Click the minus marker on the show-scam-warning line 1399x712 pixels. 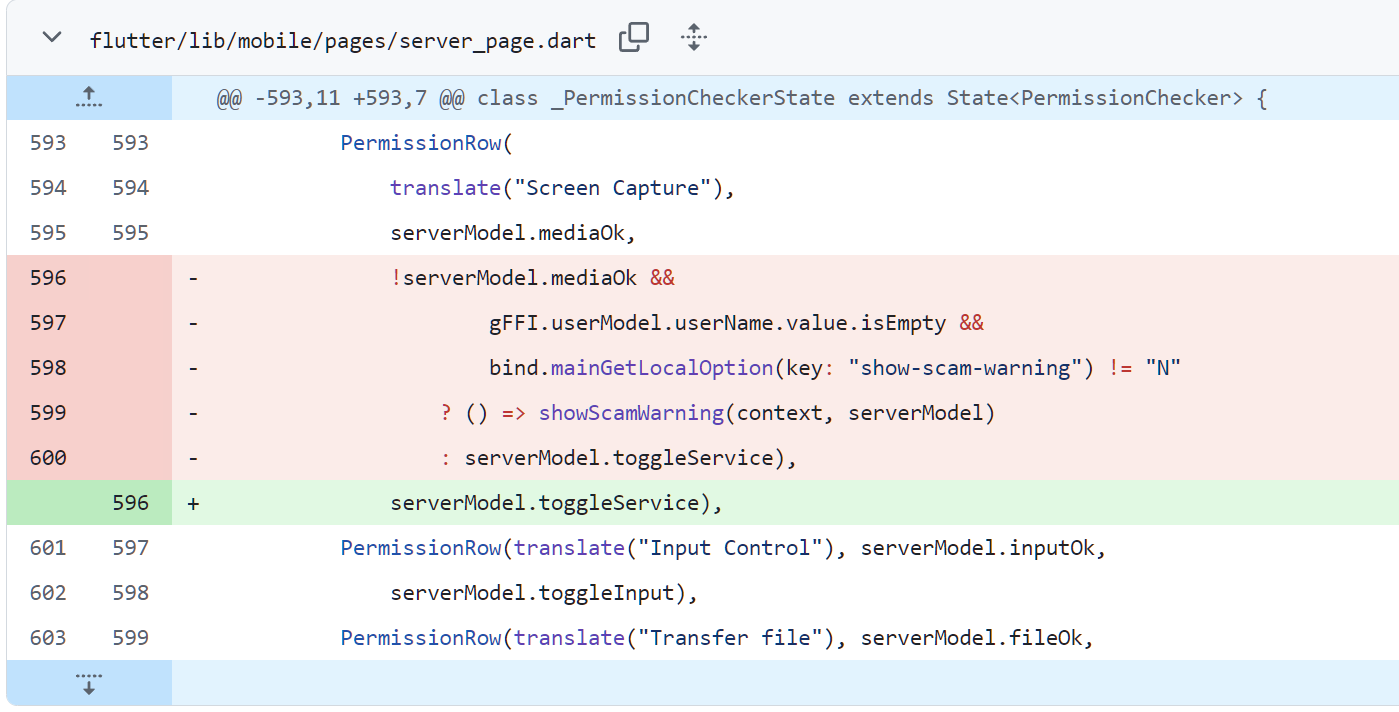point(193,368)
